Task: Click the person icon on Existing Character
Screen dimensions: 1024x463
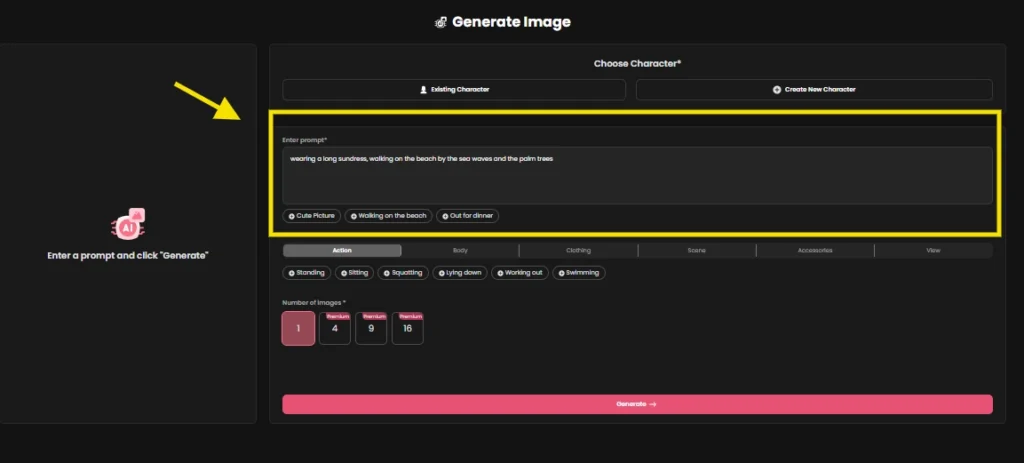Action: click(x=423, y=89)
